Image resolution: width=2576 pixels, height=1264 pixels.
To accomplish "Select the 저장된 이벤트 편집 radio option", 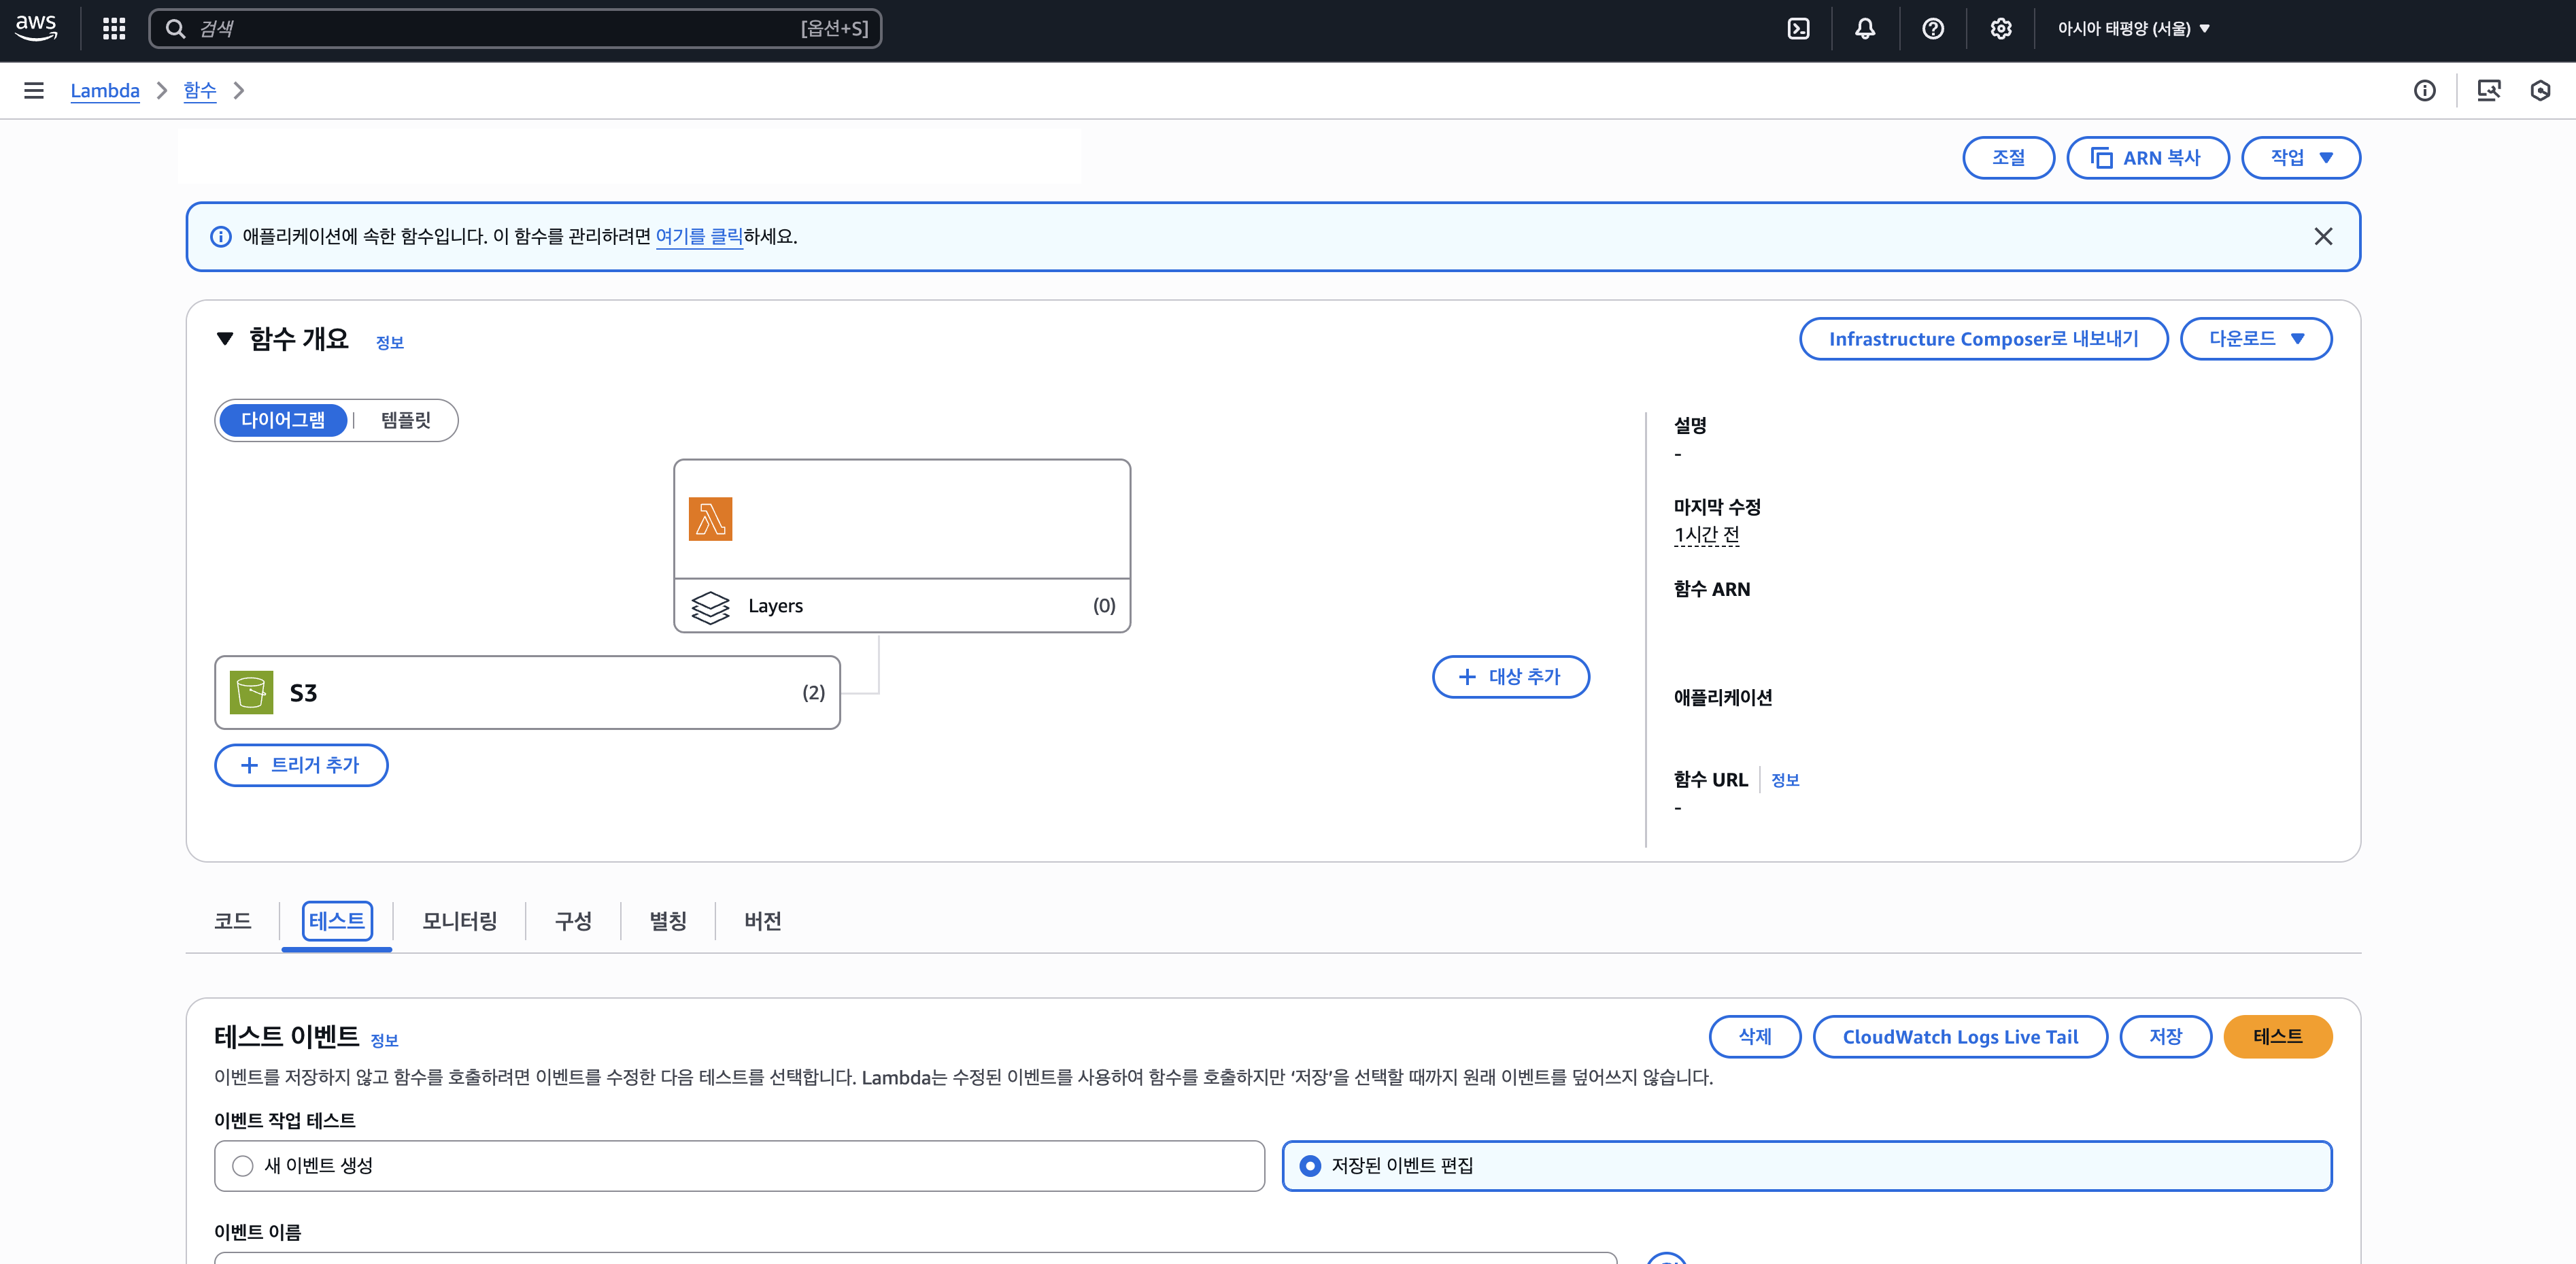I will (1310, 1166).
